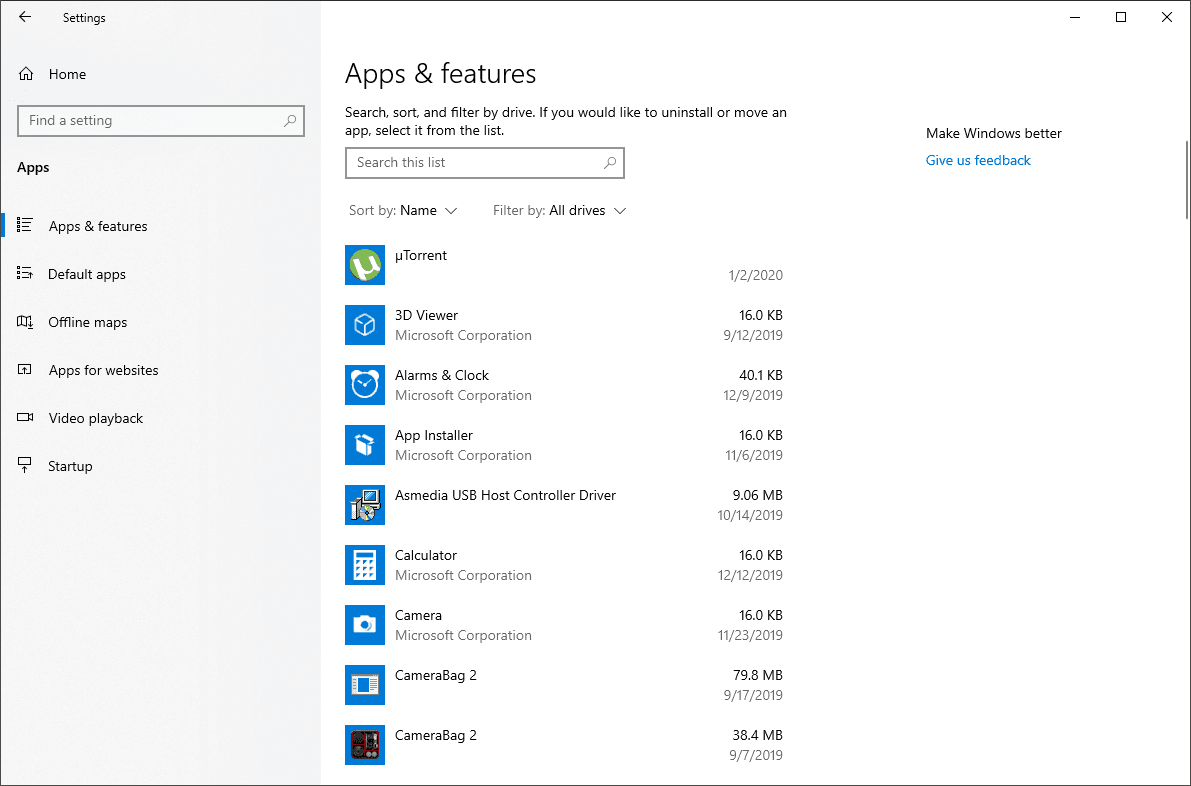The width and height of the screenshot is (1191, 786).
Task: Click the 79.8 MB CameraBag 2 icon
Action: 365,685
